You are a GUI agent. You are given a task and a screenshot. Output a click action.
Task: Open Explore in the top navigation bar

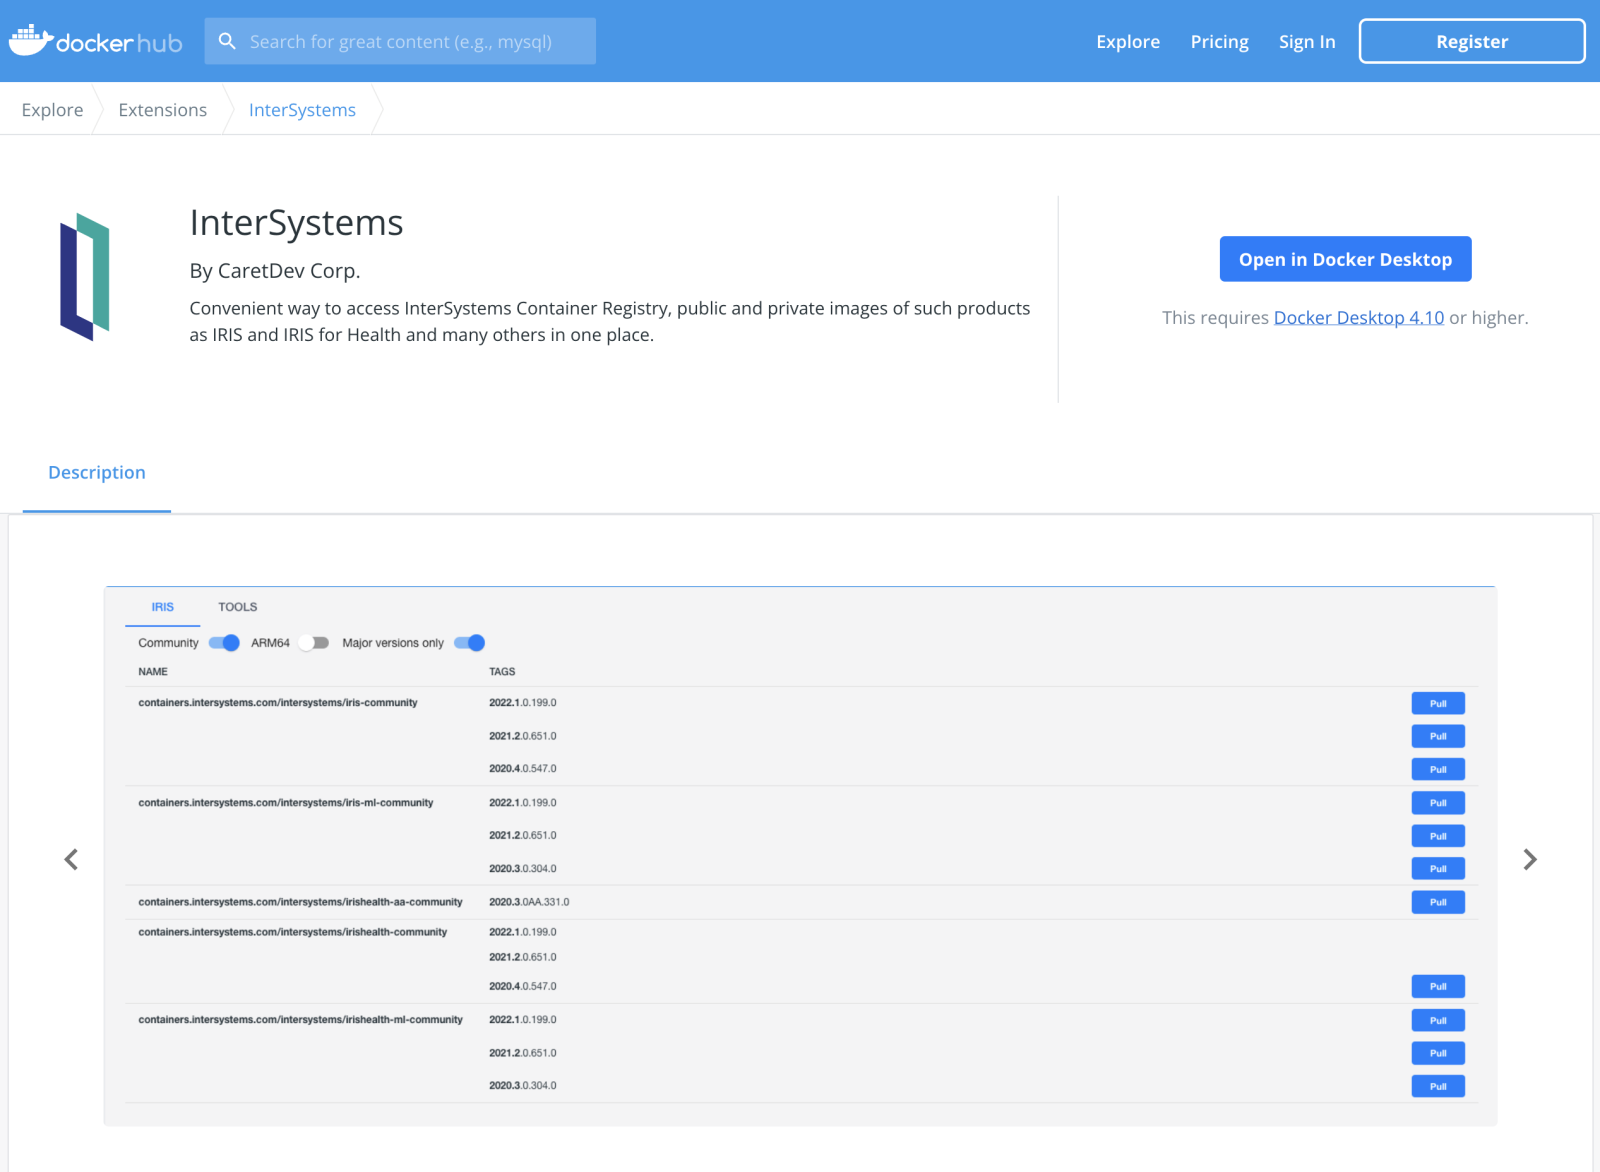pyautogui.click(x=1127, y=42)
